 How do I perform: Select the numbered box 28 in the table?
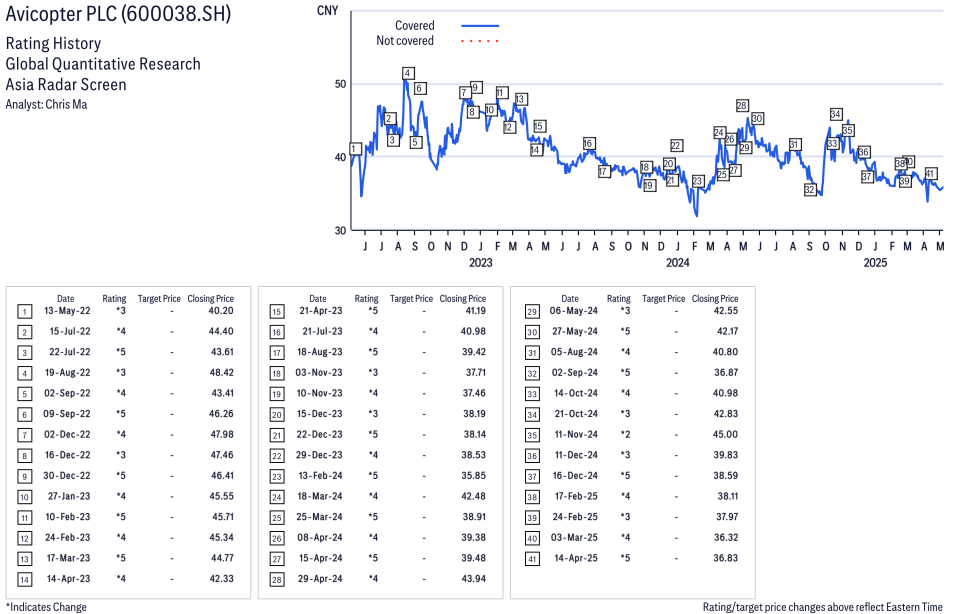[277, 579]
